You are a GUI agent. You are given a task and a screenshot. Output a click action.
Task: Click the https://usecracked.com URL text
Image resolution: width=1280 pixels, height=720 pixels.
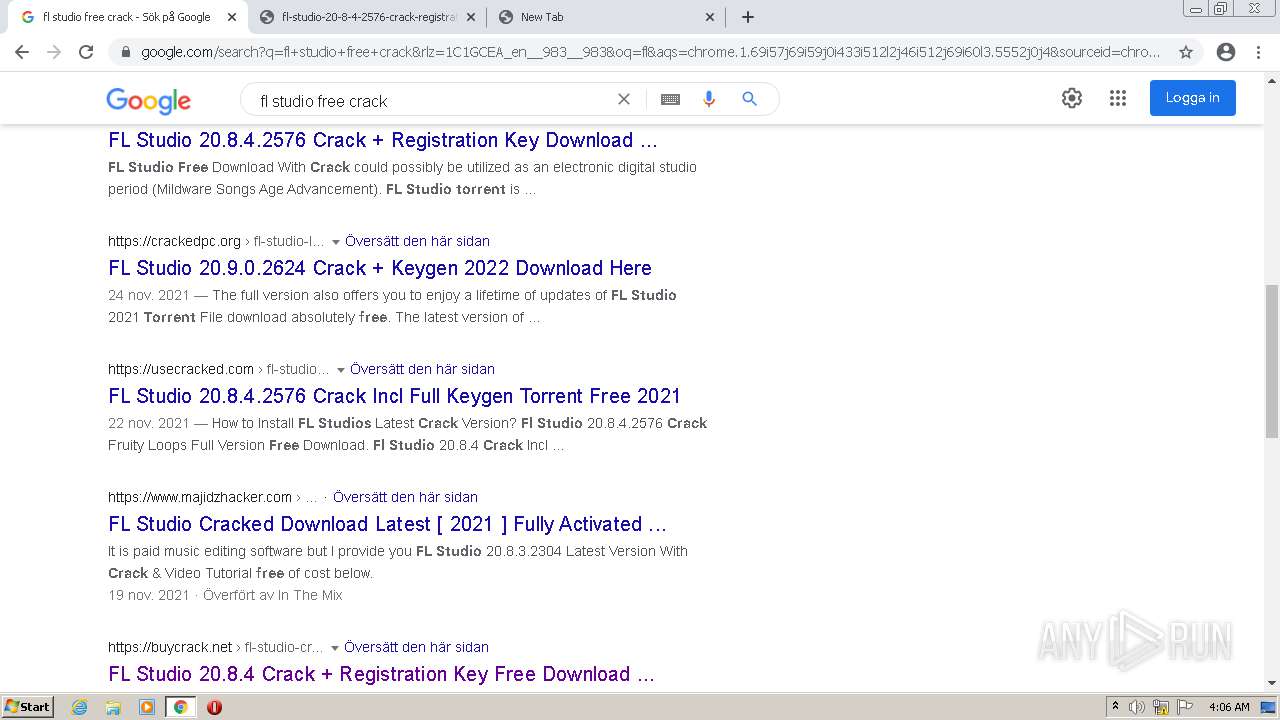pyautogui.click(x=181, y=369)
